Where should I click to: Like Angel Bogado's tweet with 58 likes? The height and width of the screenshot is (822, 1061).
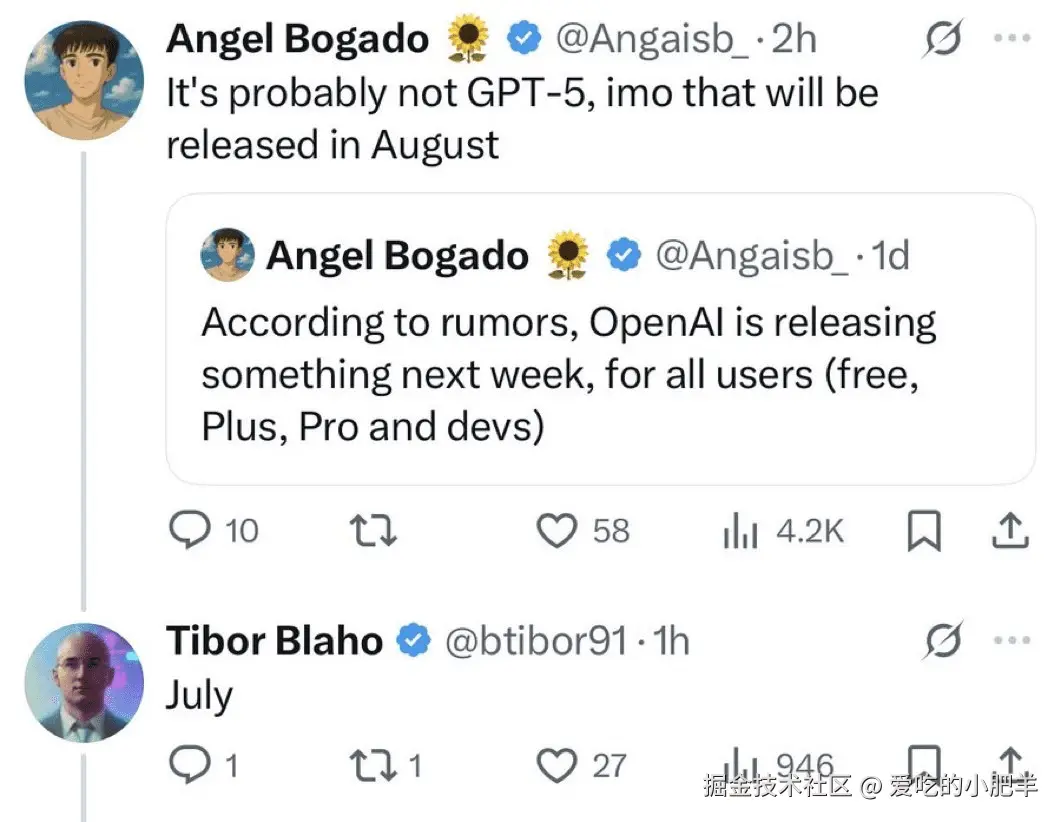pyautogui.click(x=557, y=530)
